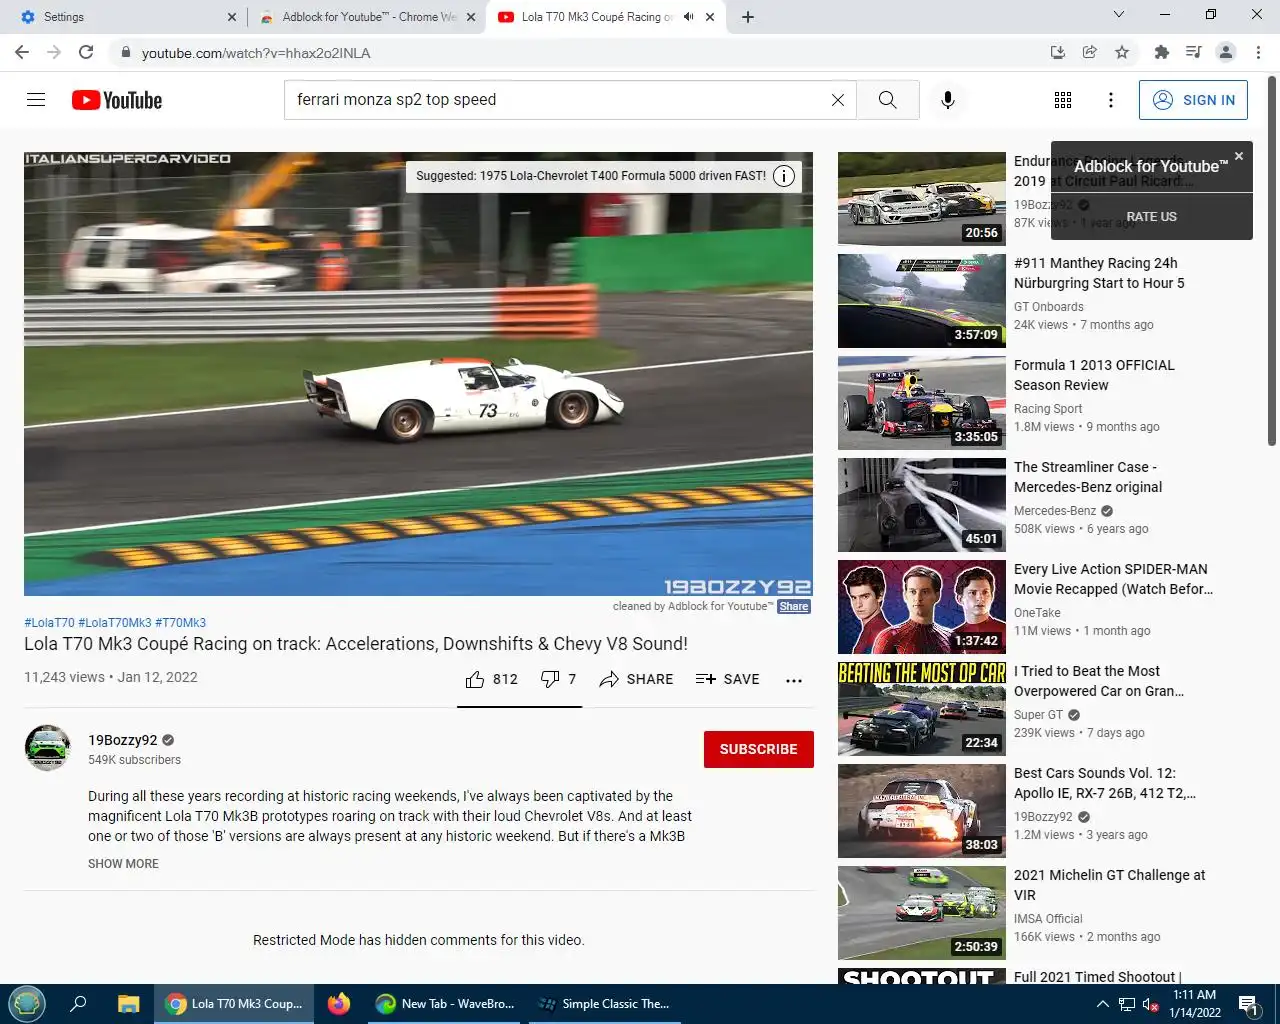The image size is (1280, 1024).
Task: Open the YouTube hamburger guide menu
Action: point(36,100)
